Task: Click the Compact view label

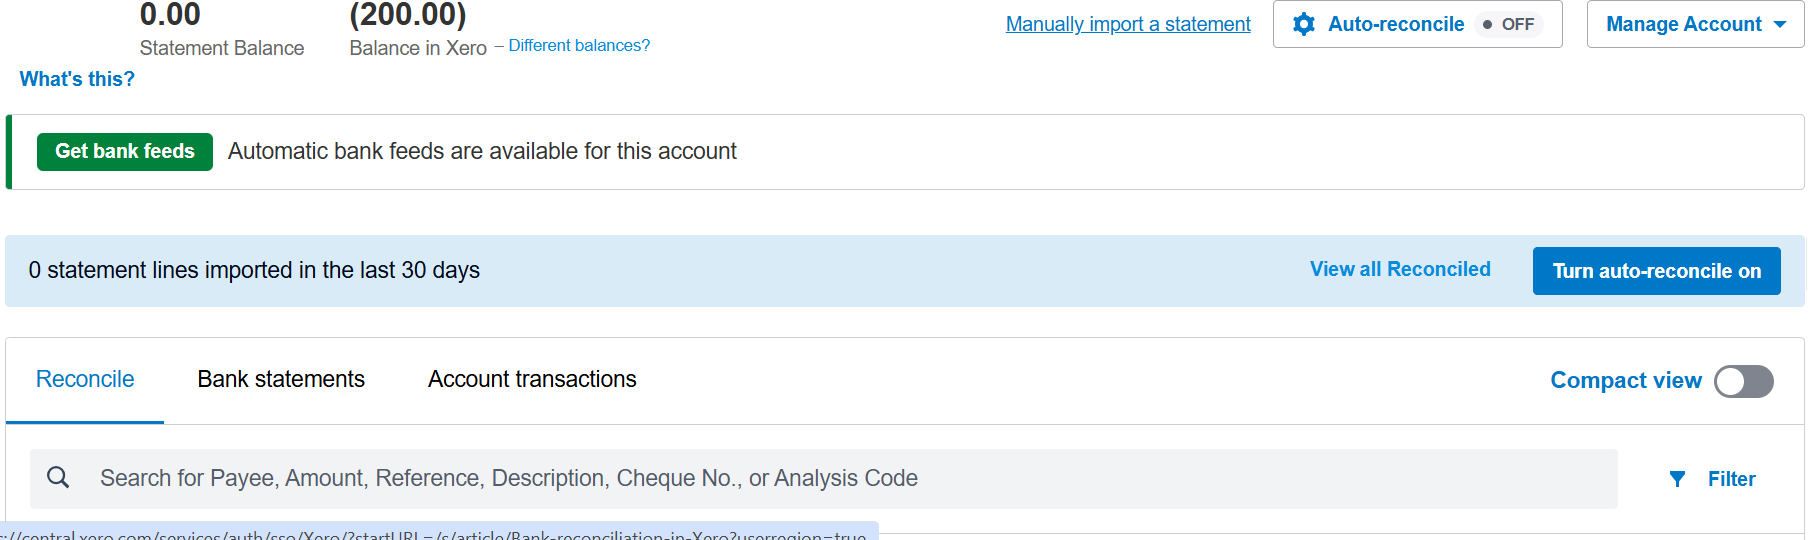Action: click(x=1626, y=381)
